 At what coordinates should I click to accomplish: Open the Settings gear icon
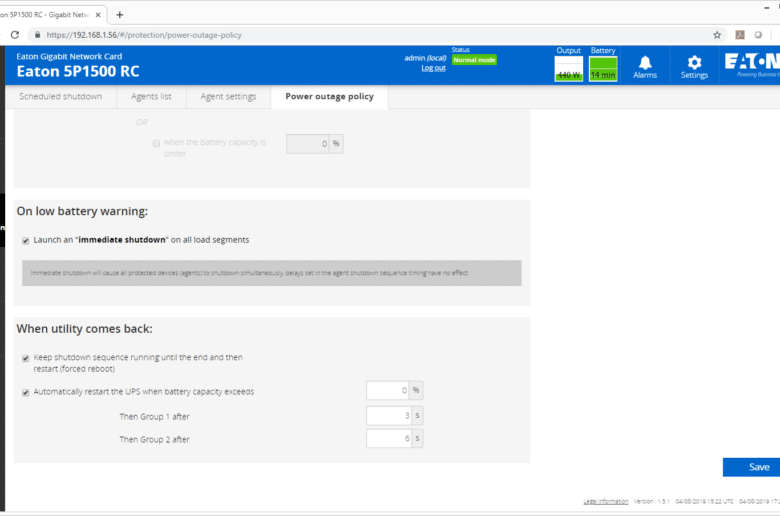694,67
